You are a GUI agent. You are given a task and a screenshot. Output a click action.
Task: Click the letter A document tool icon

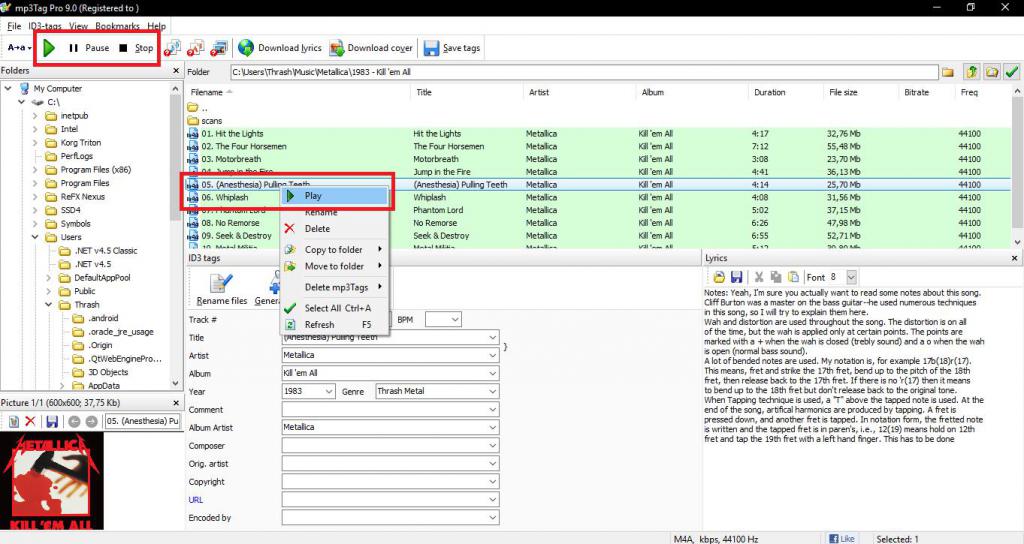[x=195, y=48]
